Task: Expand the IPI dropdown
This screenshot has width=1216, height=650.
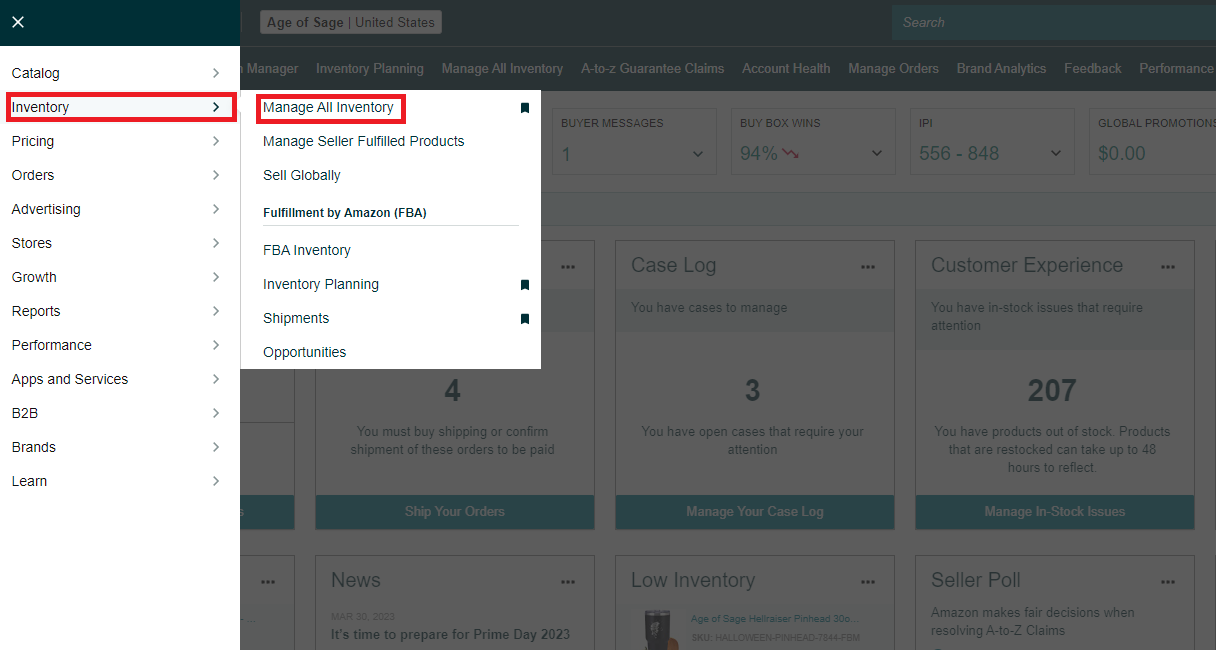Action: point(1056,154)
